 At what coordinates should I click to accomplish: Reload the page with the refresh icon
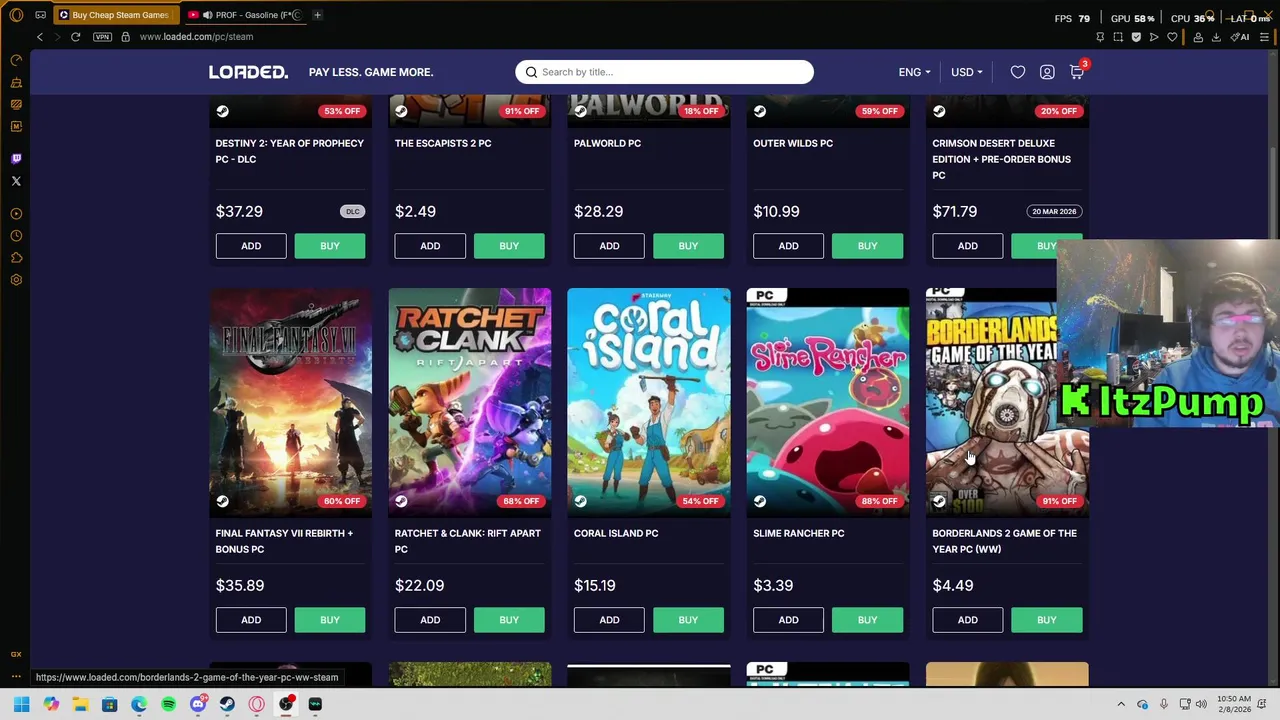click(x=75, y=37)
